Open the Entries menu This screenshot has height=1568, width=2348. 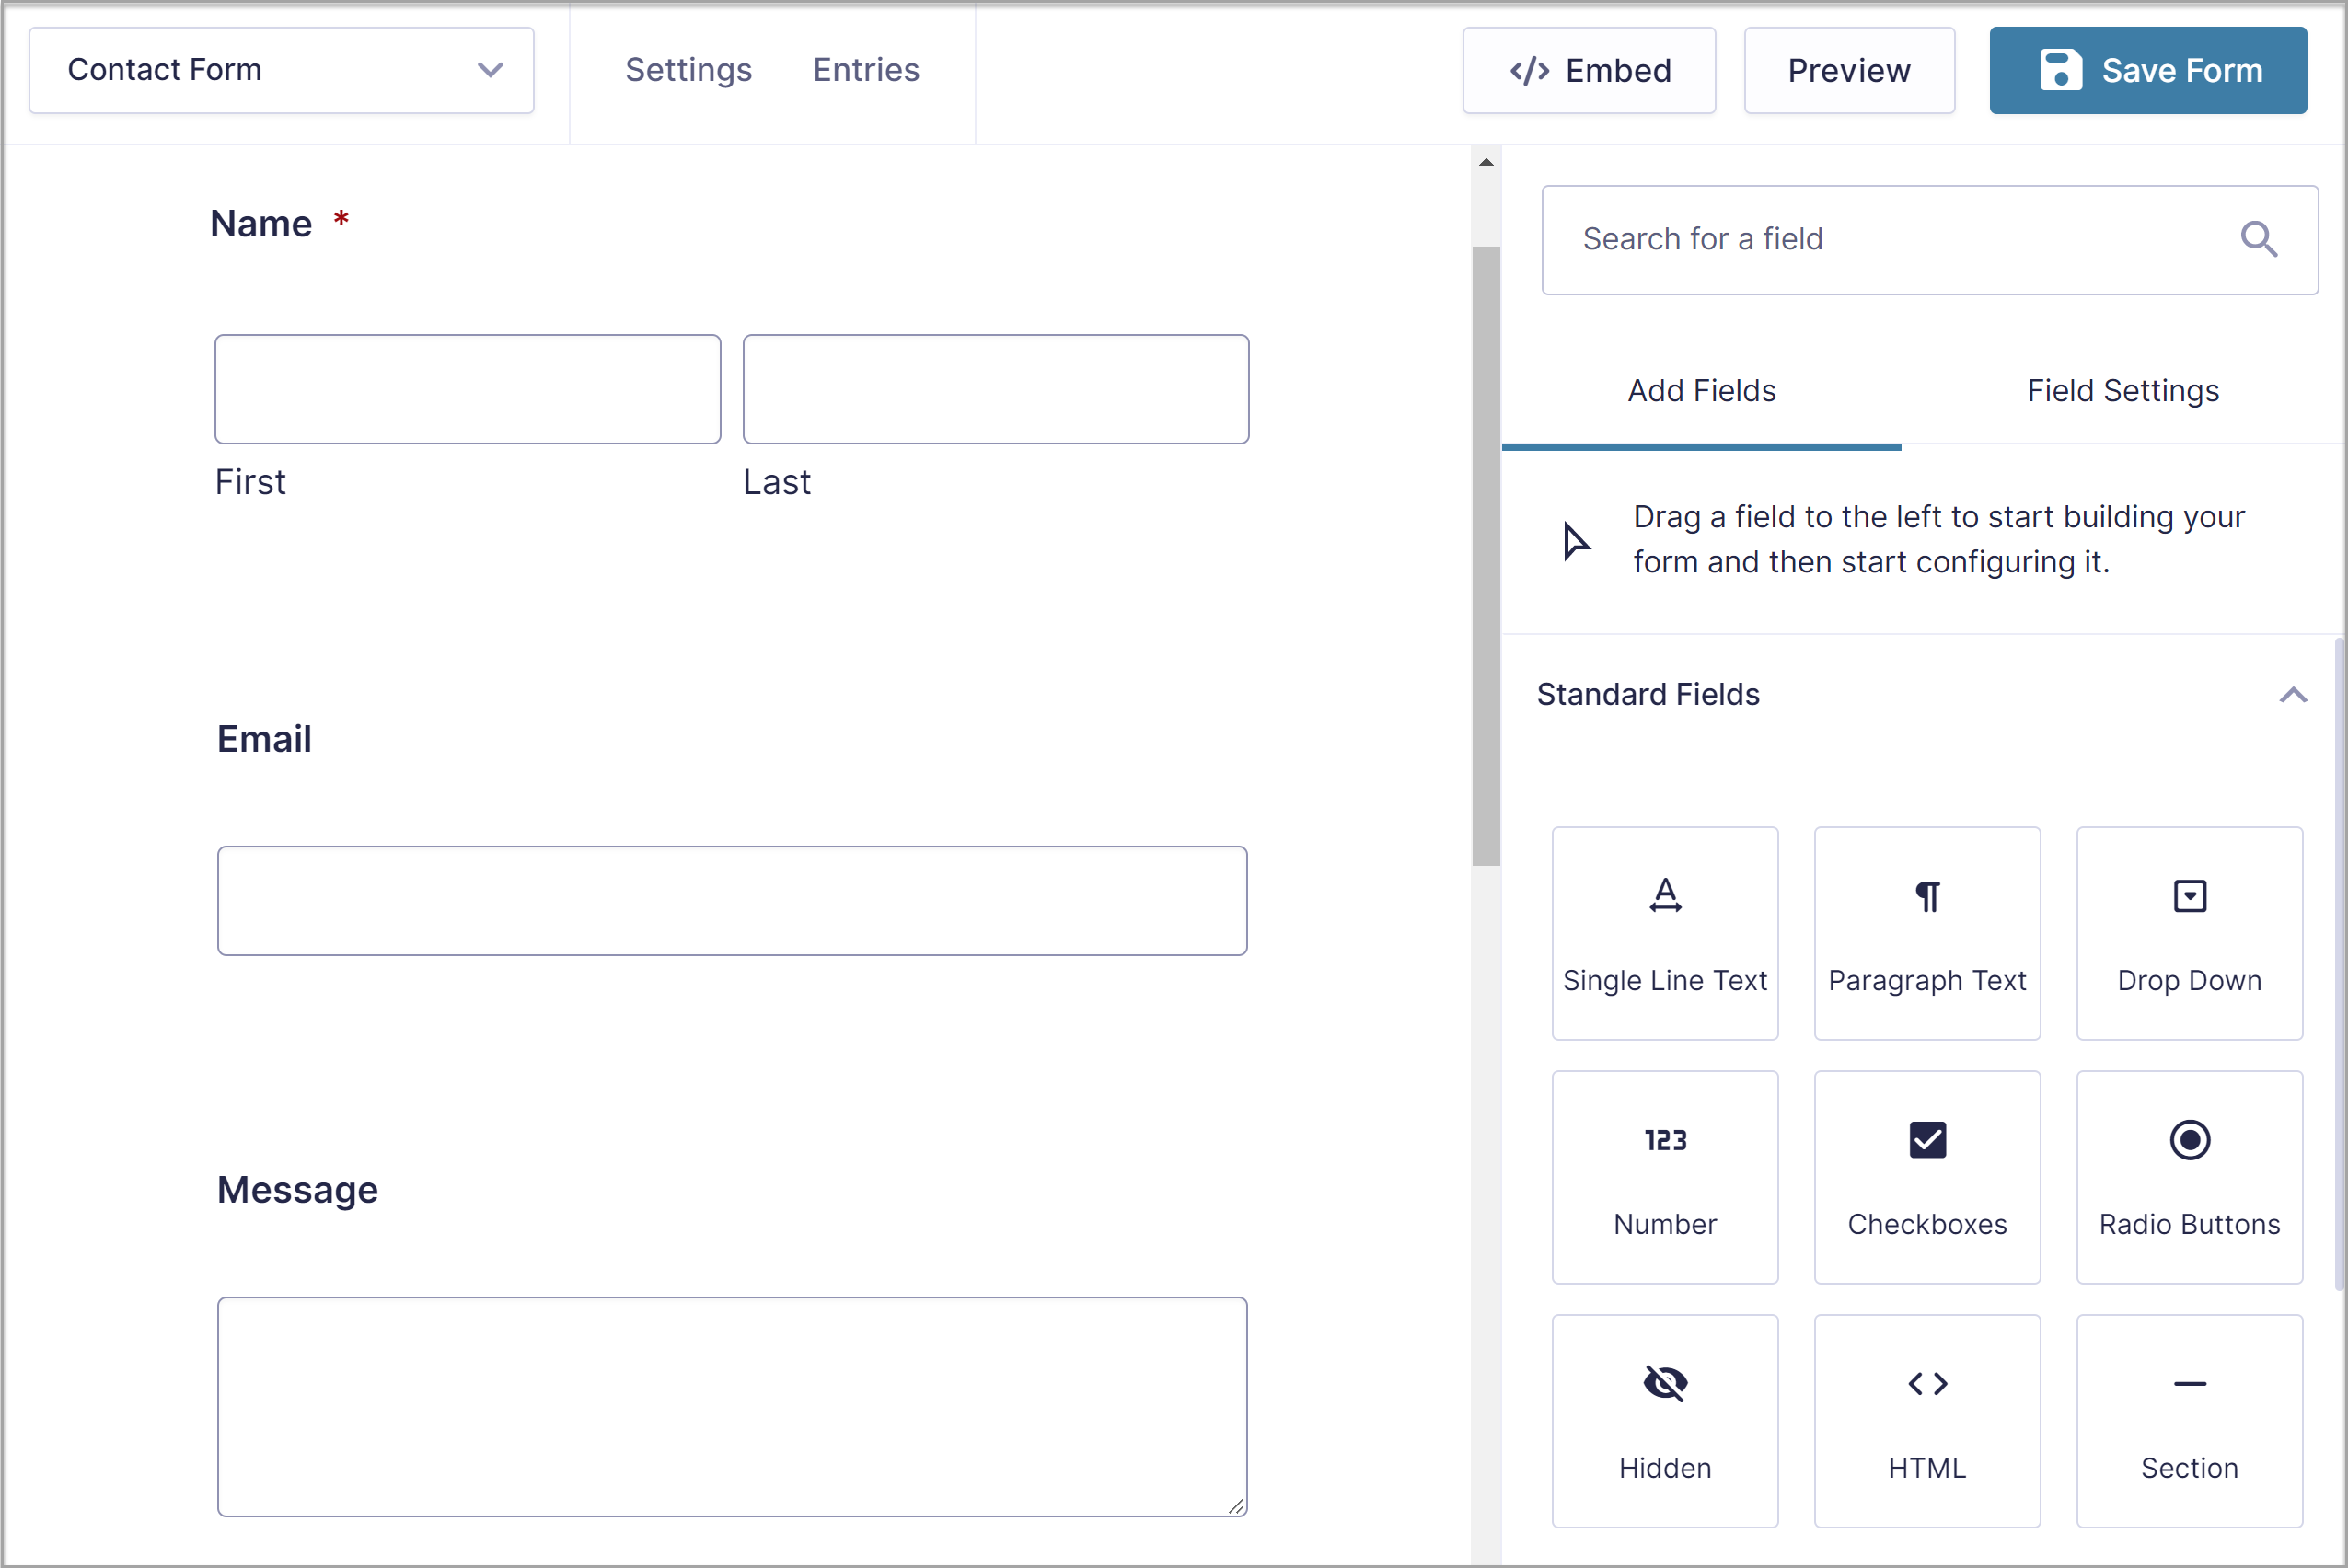click(x=866, y=70)
